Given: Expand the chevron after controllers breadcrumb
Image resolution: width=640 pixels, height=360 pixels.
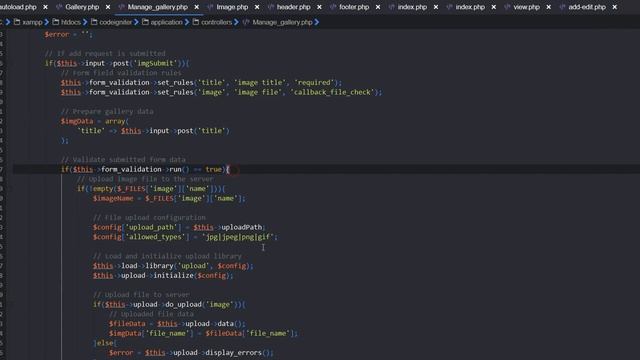Looking at the screenshot, I should point(236,22).
